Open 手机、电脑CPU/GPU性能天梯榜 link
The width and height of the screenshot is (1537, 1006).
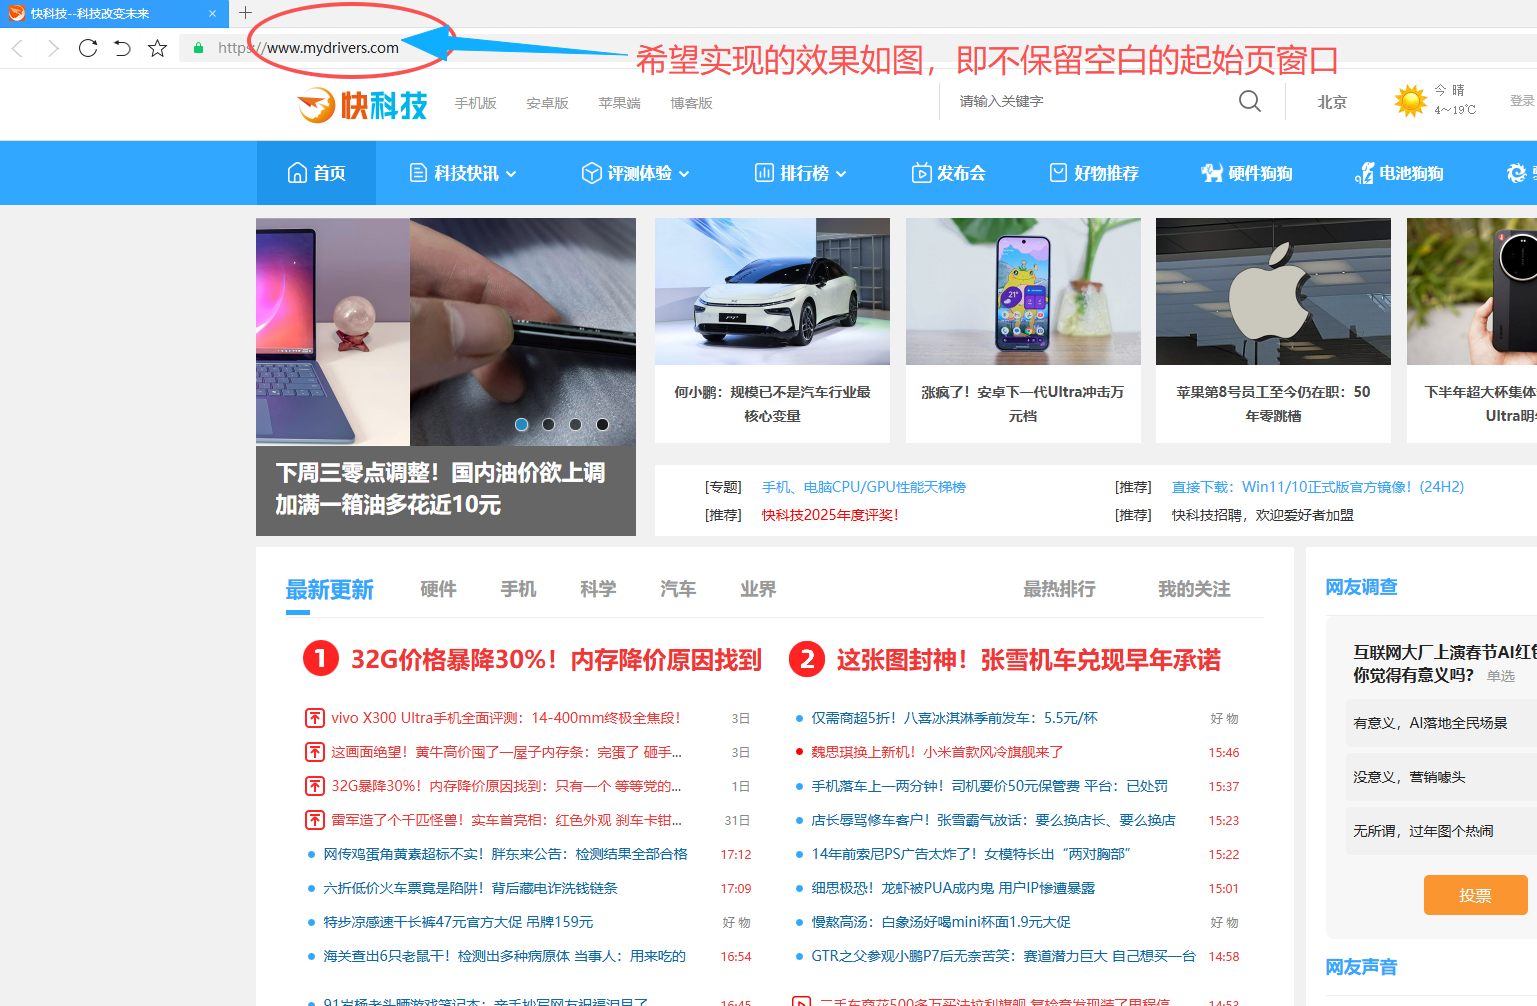pos(864,487)
